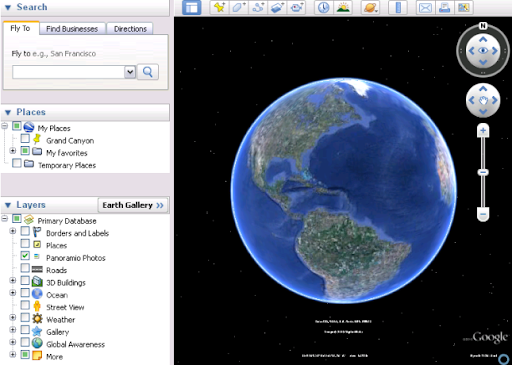Look up using the eye joystick arrow

(483, 40)
